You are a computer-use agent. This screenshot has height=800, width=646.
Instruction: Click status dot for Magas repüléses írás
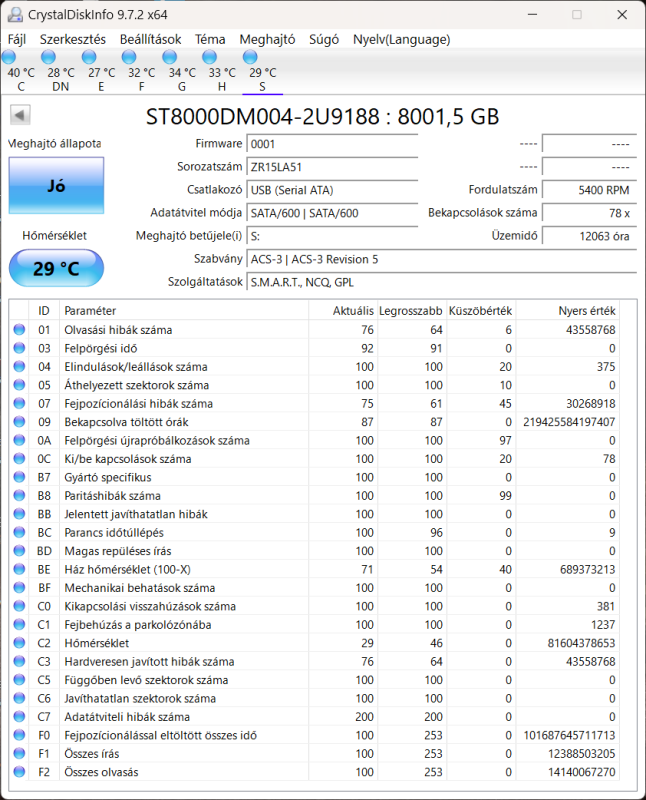[x=19, y=551]
